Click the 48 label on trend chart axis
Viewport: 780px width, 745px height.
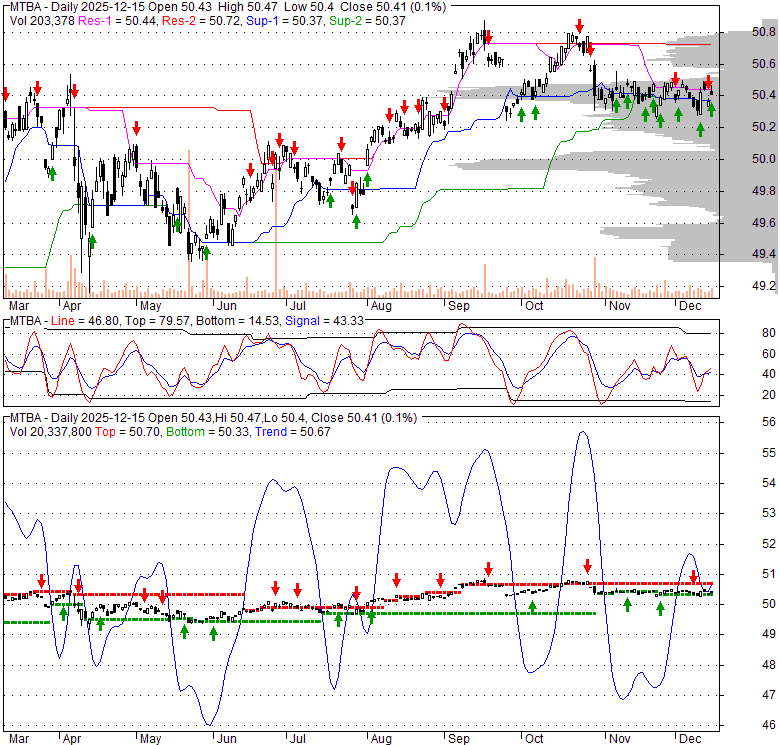[769, 664]
